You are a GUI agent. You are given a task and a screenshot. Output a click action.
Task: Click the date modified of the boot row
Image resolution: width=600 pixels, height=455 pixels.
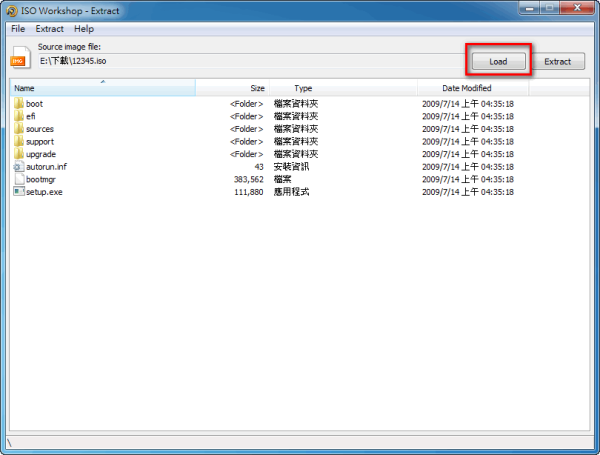(x=468, y=104)
